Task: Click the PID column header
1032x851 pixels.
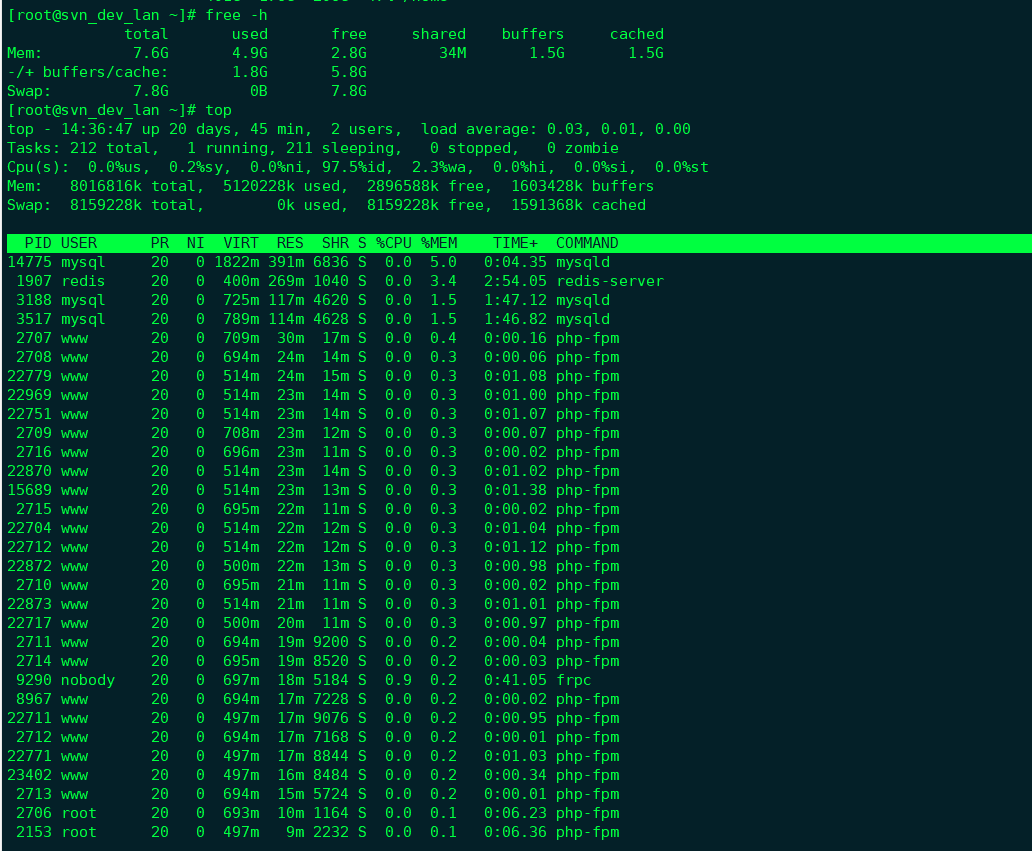Action: coord(38,244)
